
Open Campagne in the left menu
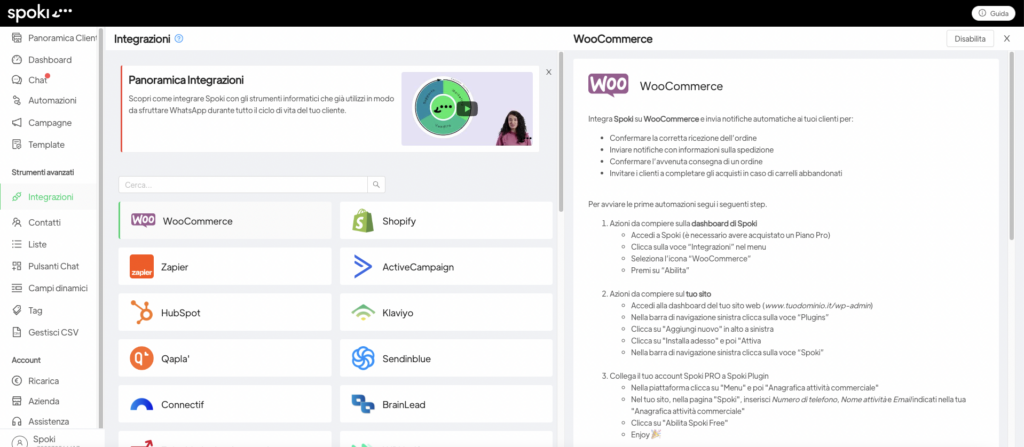point(50,122)
